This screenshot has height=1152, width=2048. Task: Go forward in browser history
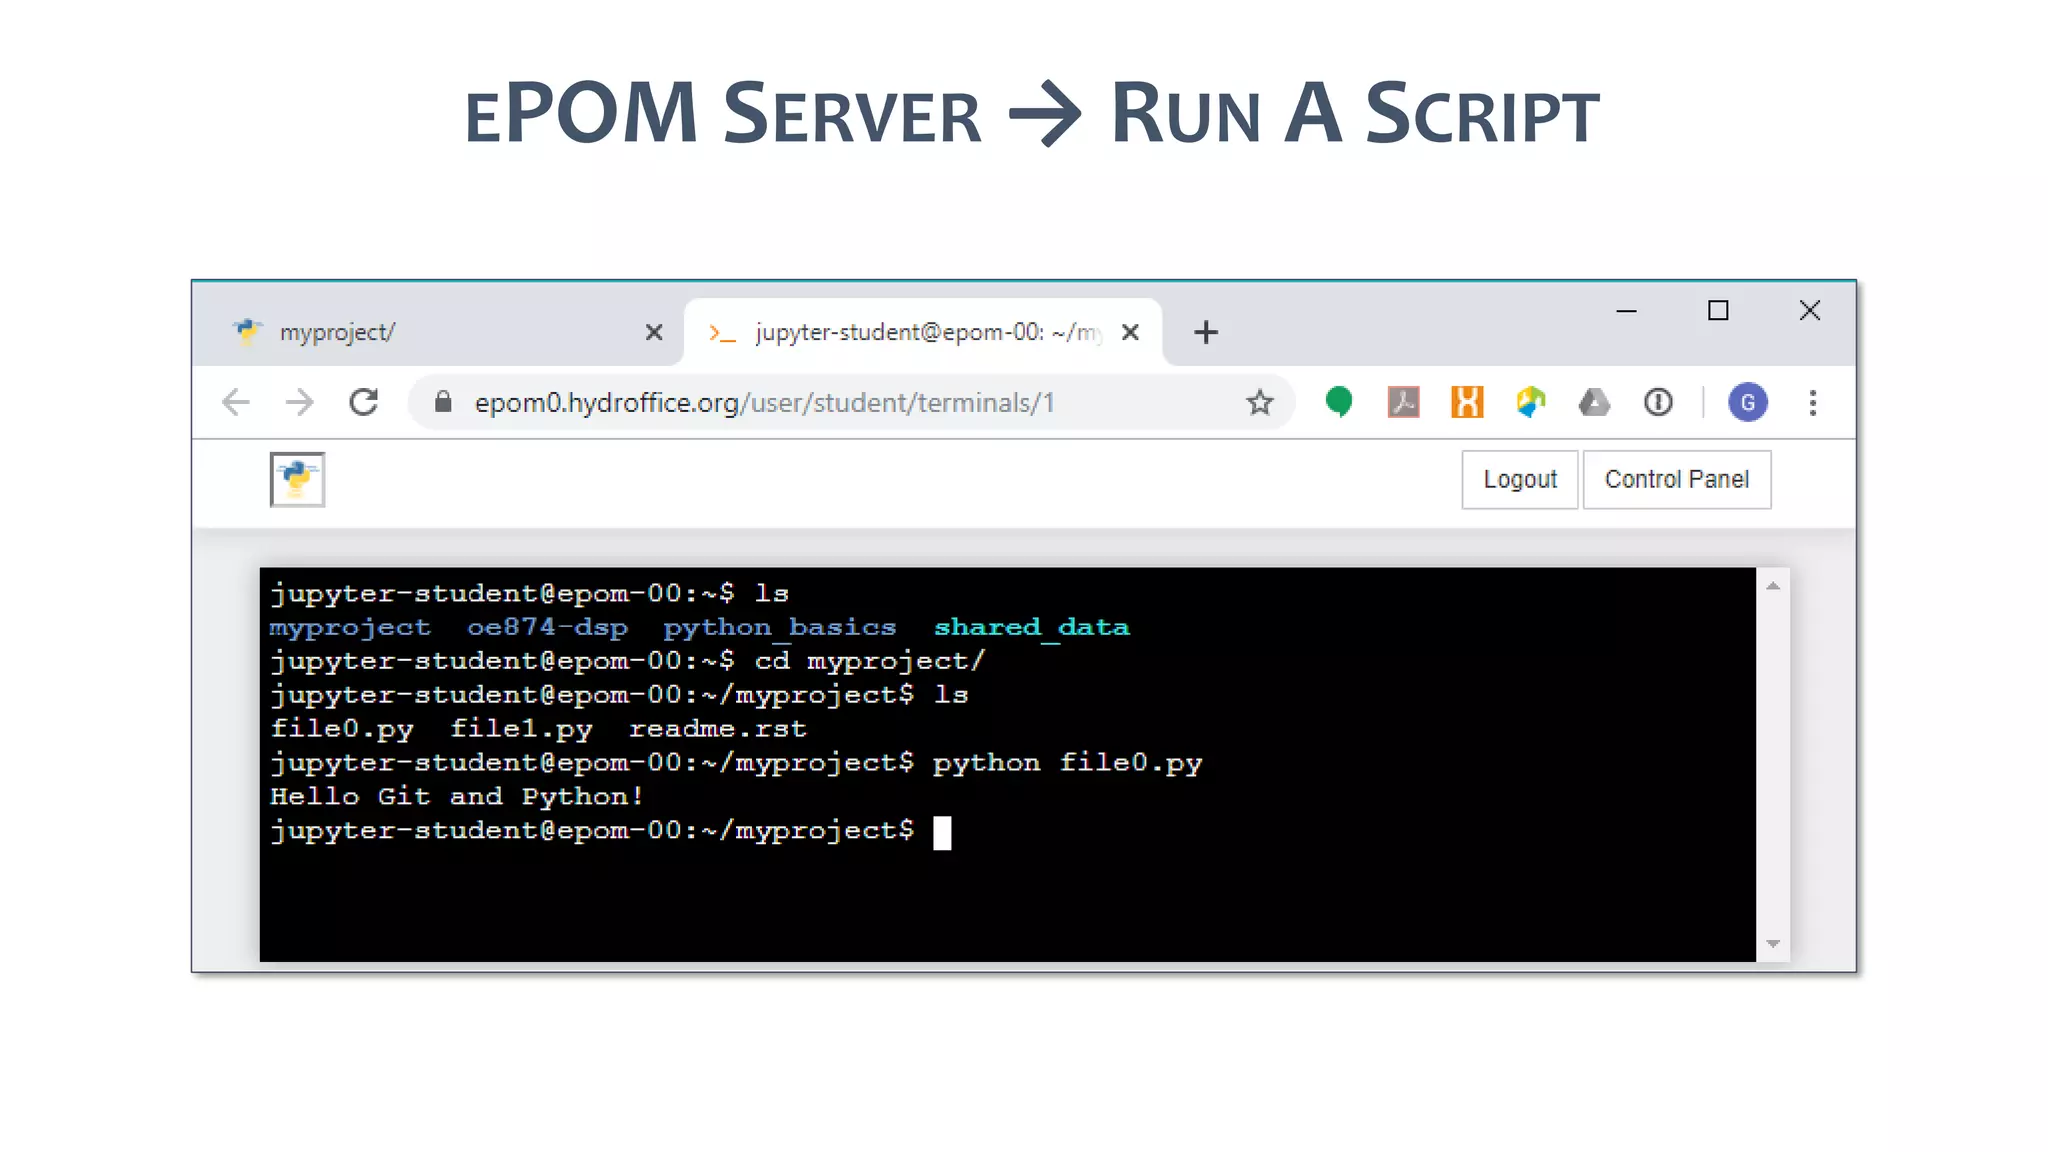(x=299, y=402)
